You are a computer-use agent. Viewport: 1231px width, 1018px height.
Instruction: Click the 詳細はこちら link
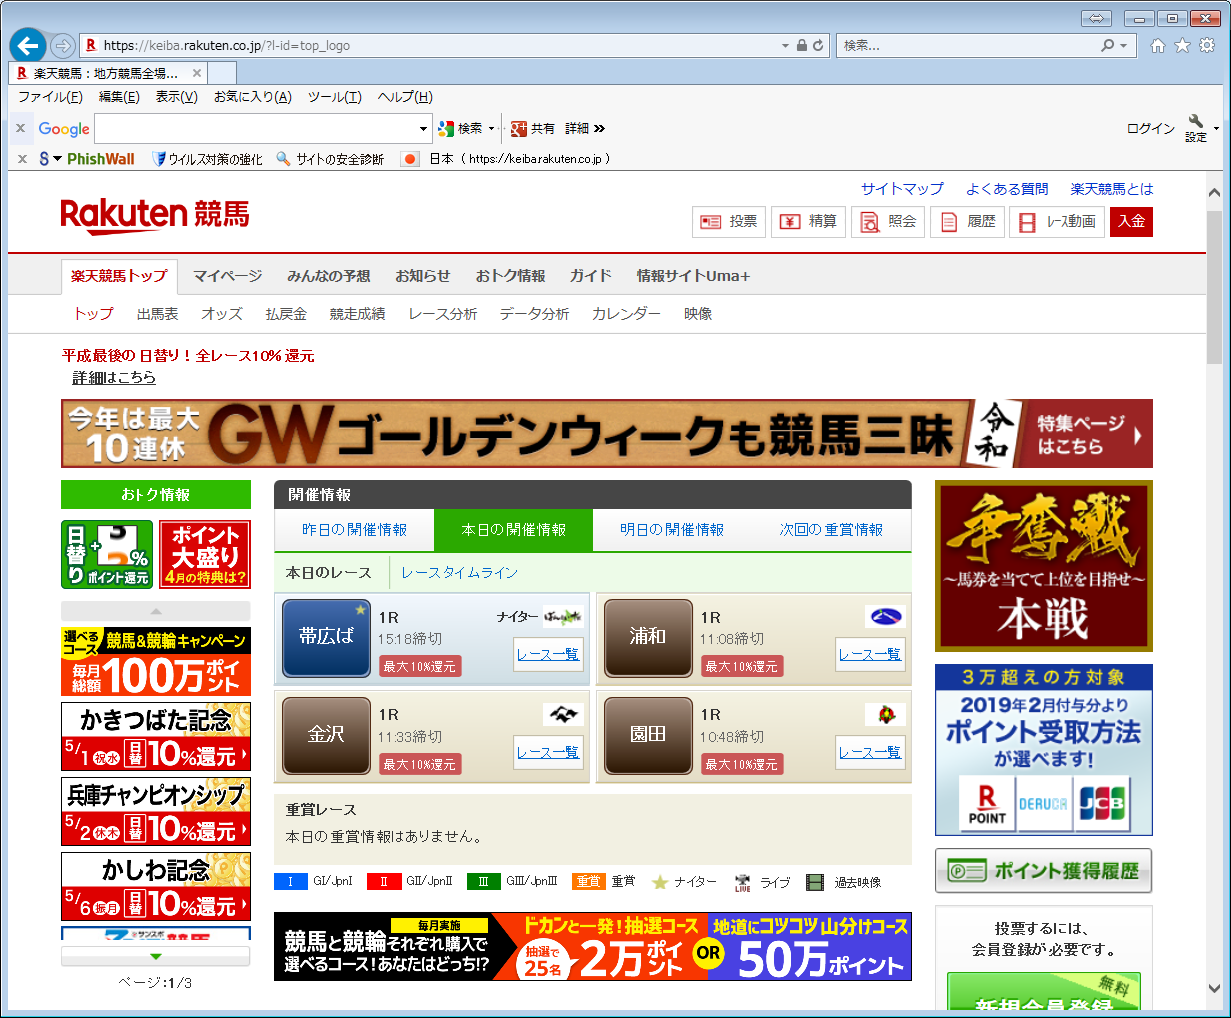click(114, 377)
